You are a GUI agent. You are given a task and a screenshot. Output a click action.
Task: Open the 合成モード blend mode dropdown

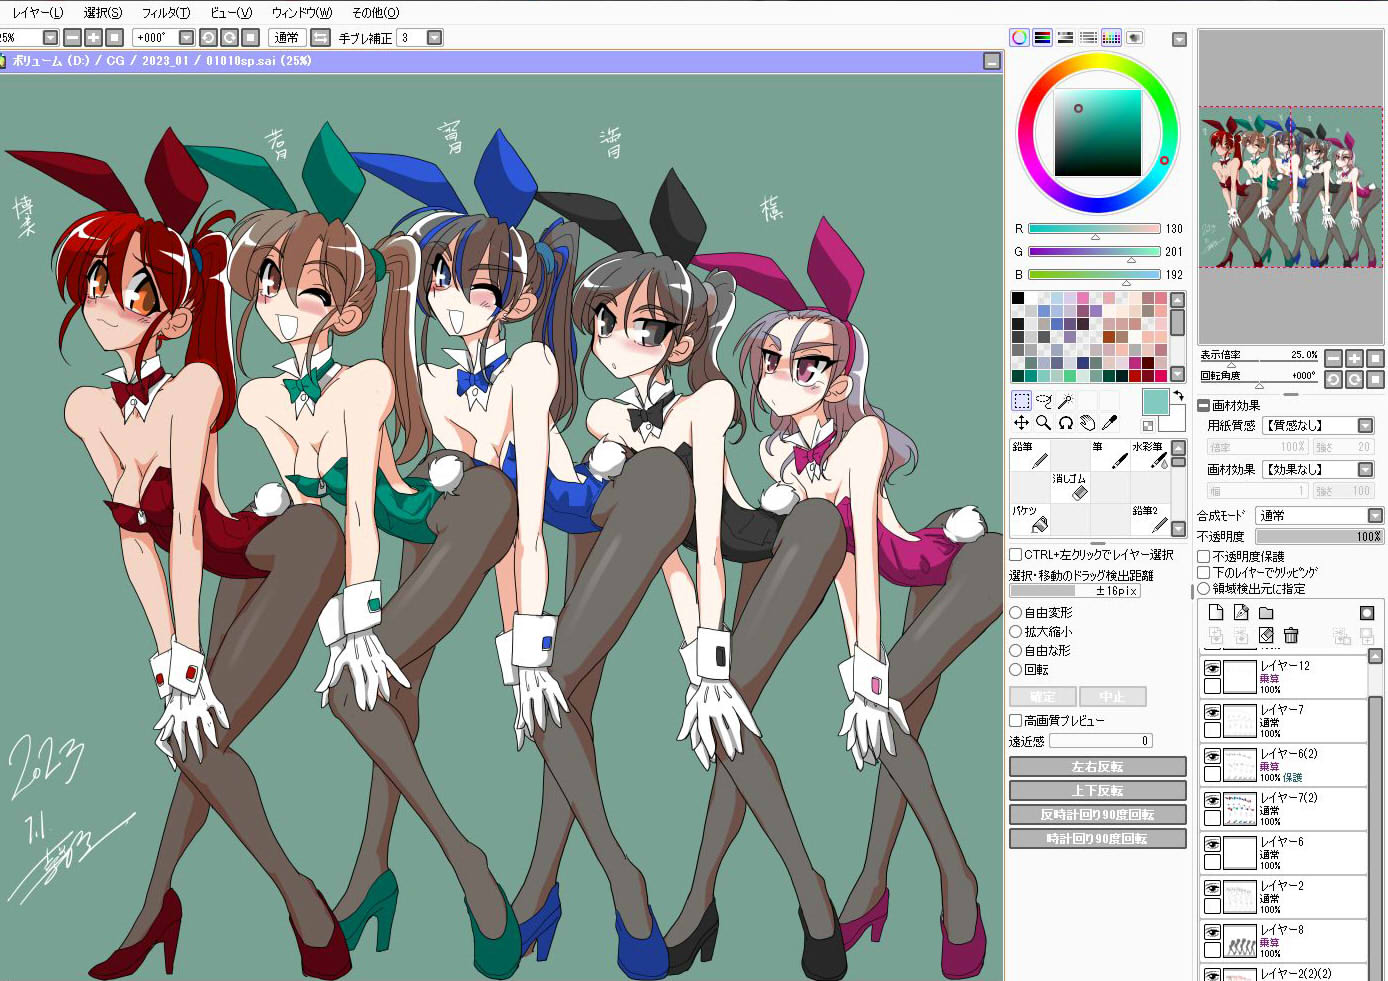(x=1375, y=516)
